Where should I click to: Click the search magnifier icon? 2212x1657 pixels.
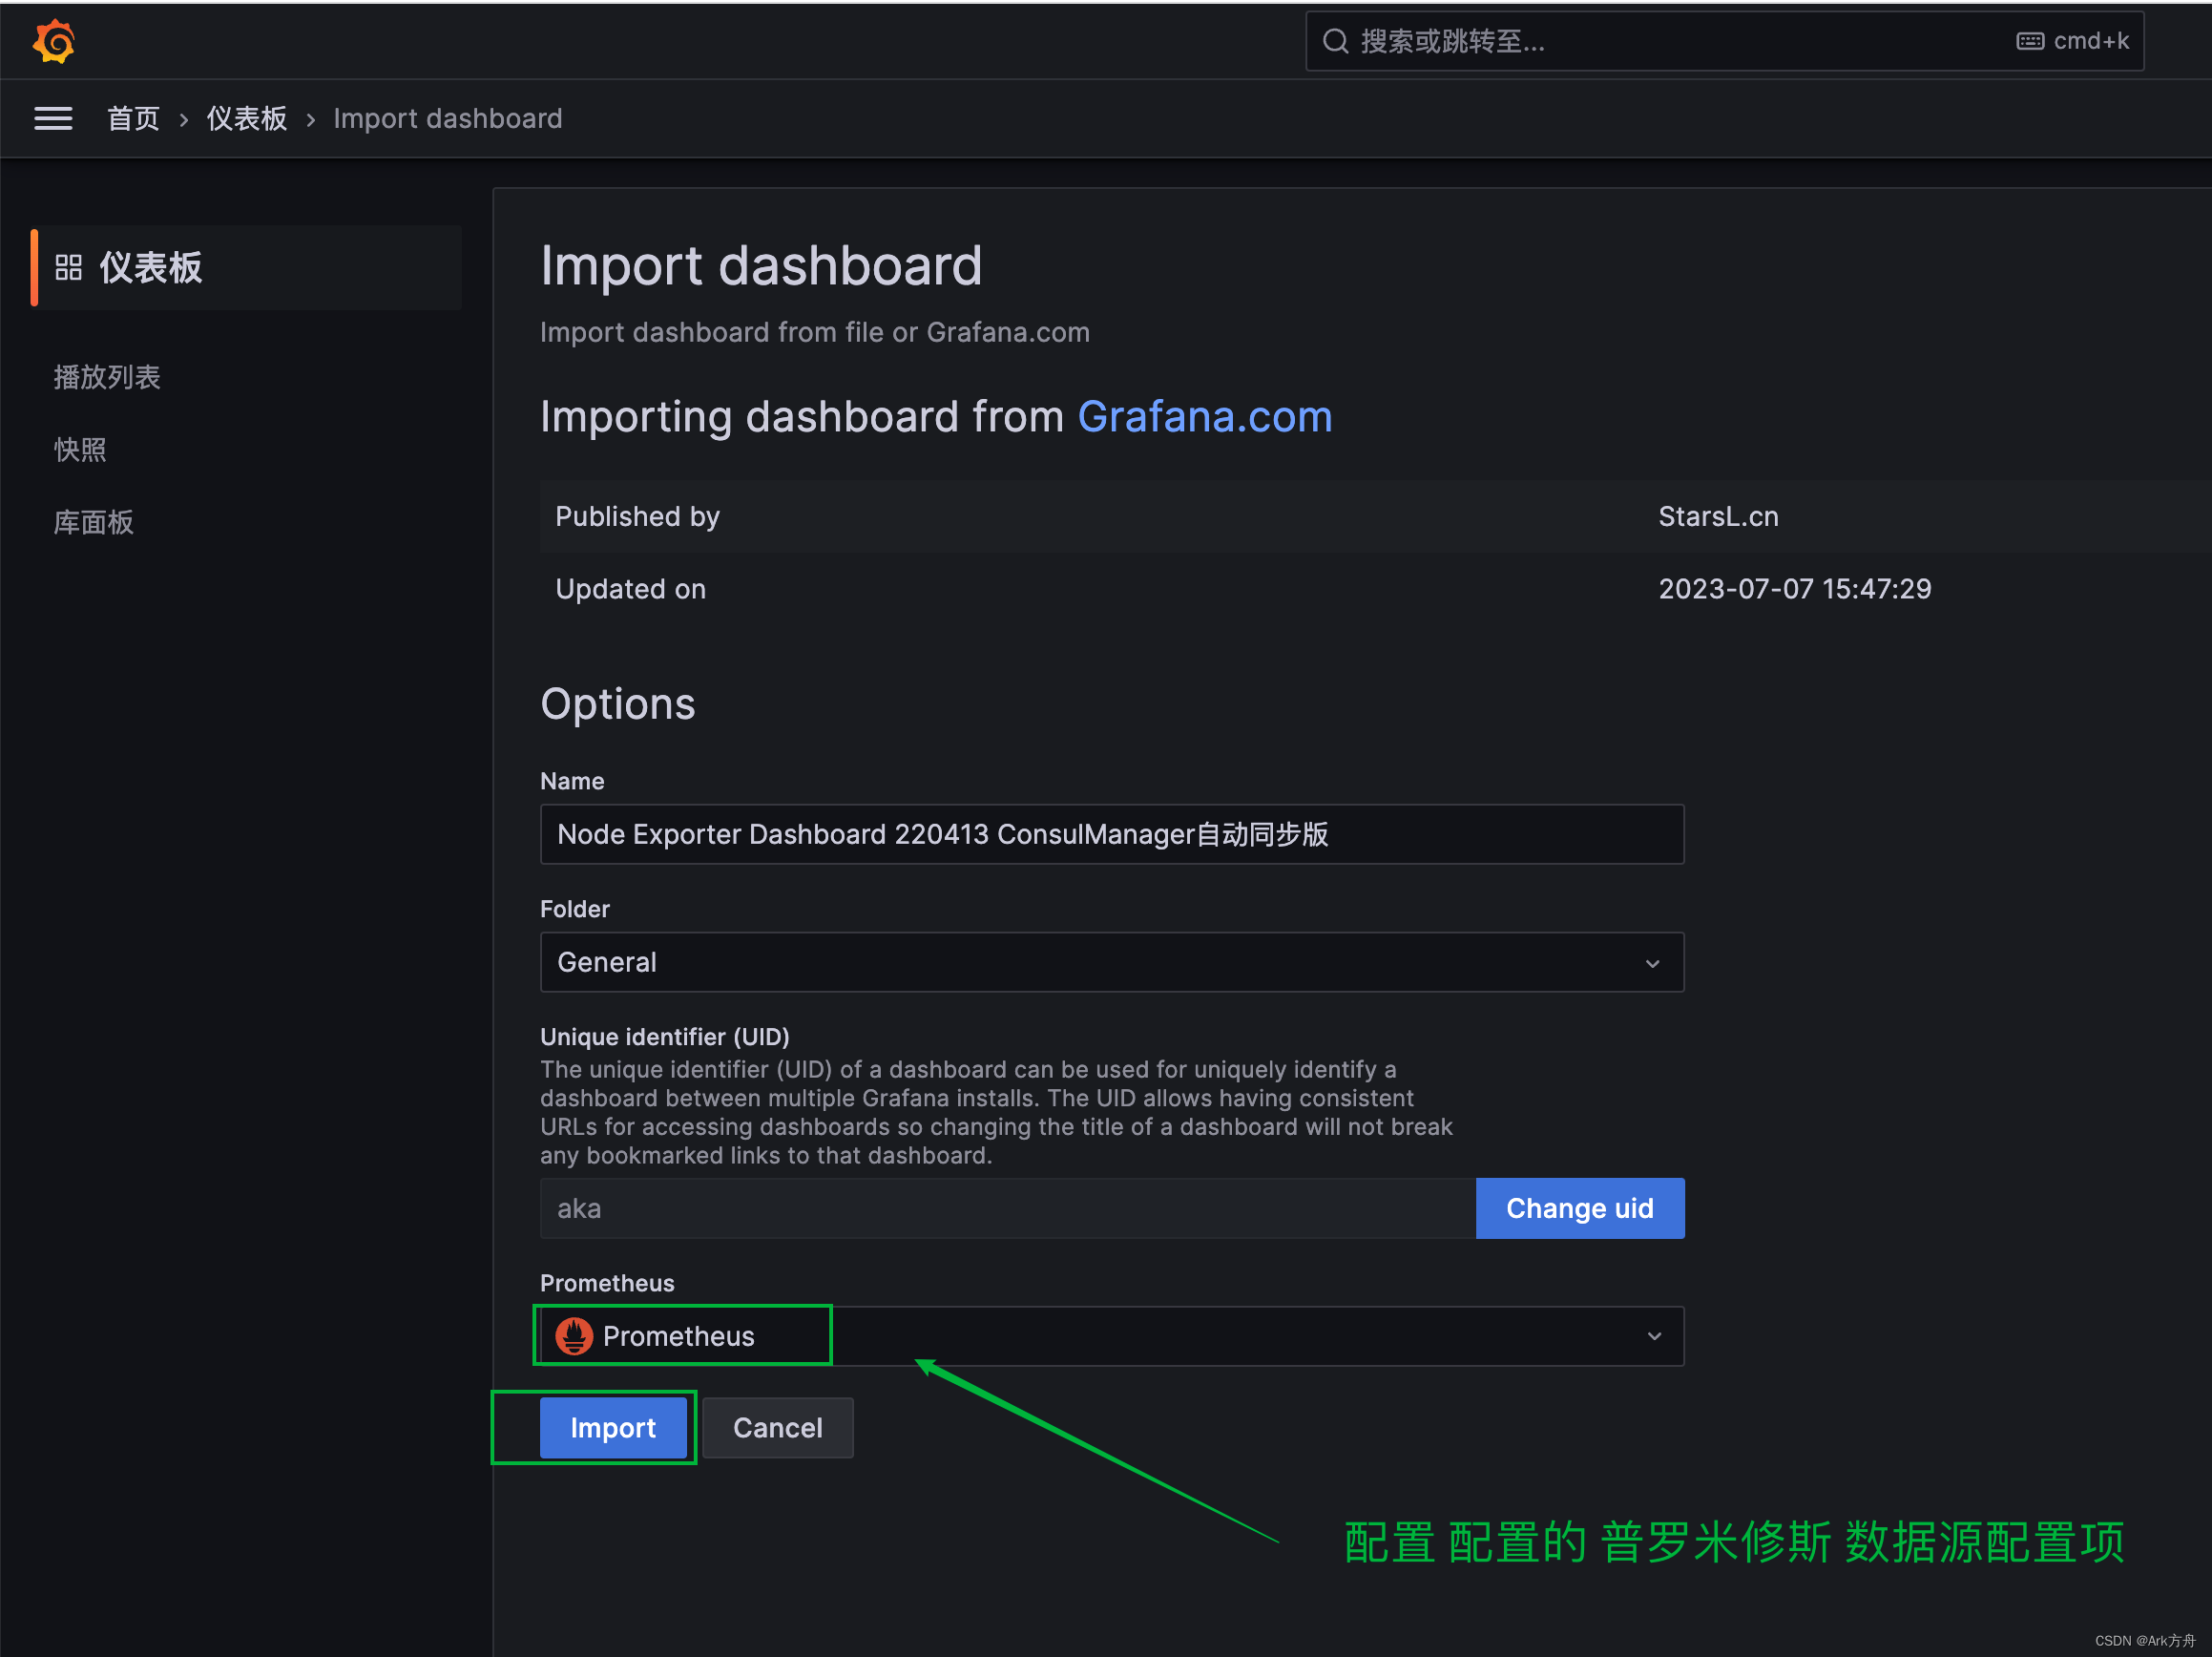1336,41
